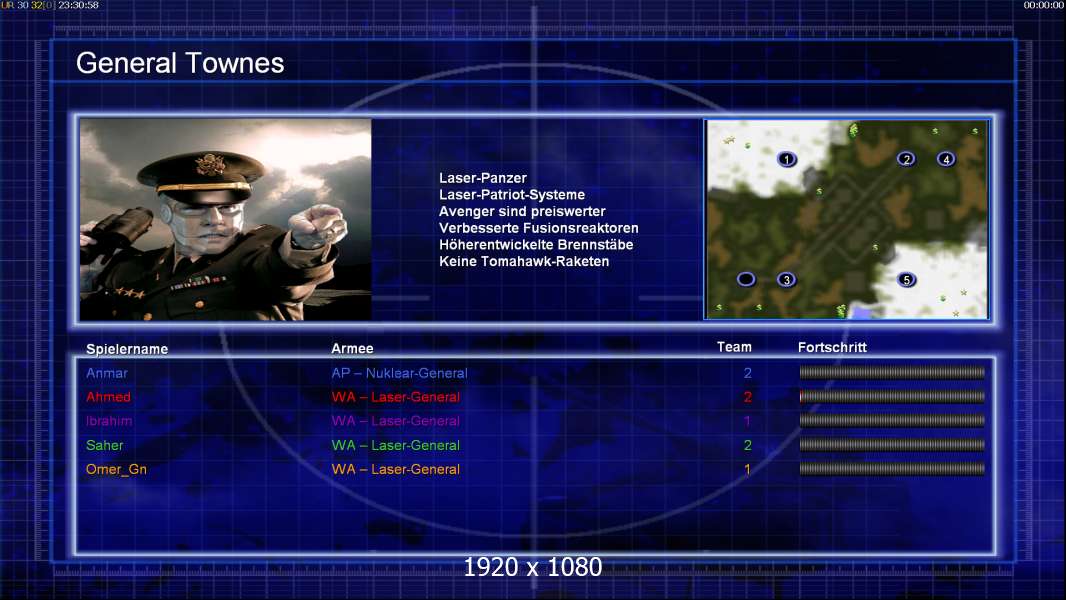This screenshot has height=600, width=1066.
Task: Click Ahmed's loading progress bar
Action: pos(892,396)
